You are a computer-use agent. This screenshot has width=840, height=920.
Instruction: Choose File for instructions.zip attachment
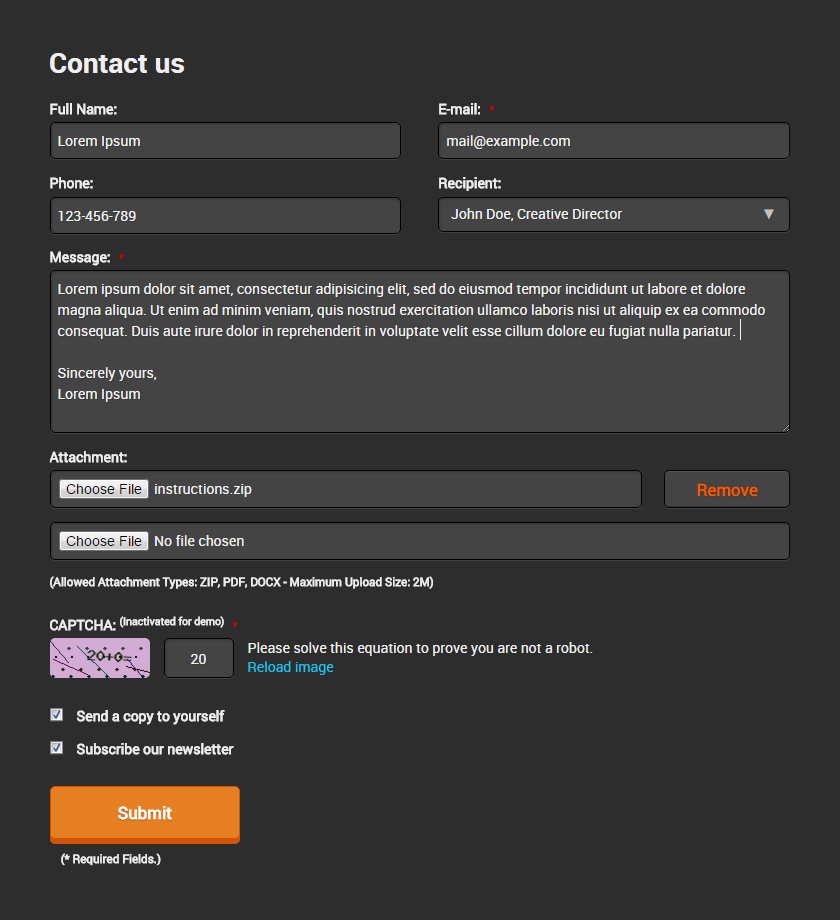pos(104,489)
